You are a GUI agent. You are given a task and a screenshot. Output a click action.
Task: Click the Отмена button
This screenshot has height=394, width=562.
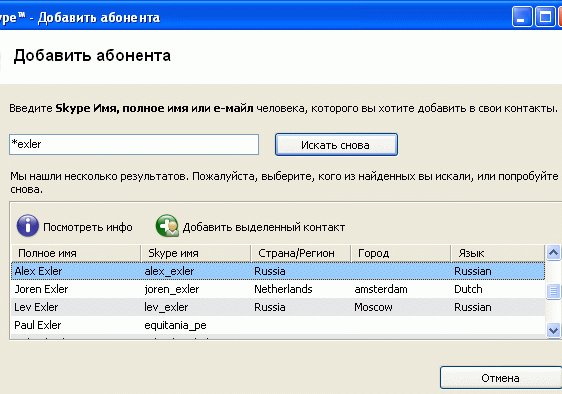point(501,378)
